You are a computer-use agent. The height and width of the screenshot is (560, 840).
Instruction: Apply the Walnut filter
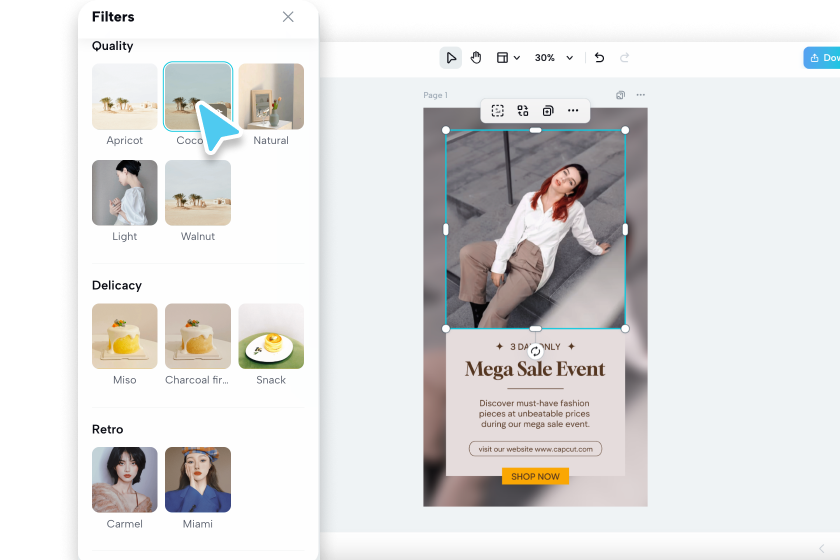point(198,192)
